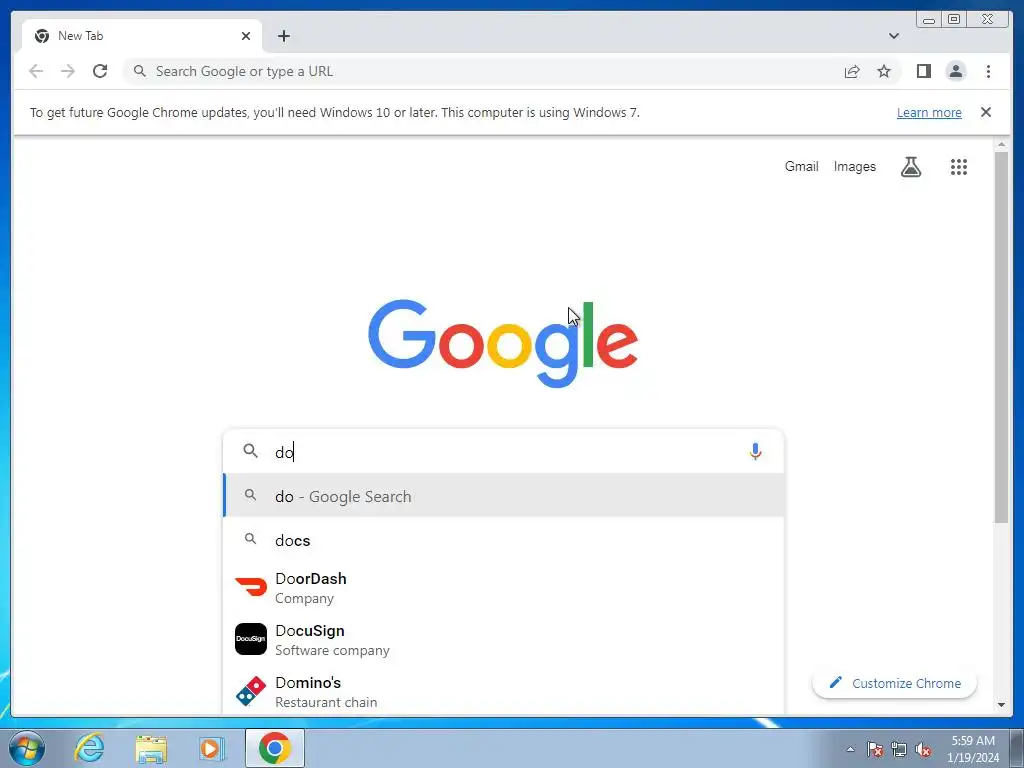Open Chrome's three-dot menu

pyautogui.click(x=988, y=71)
